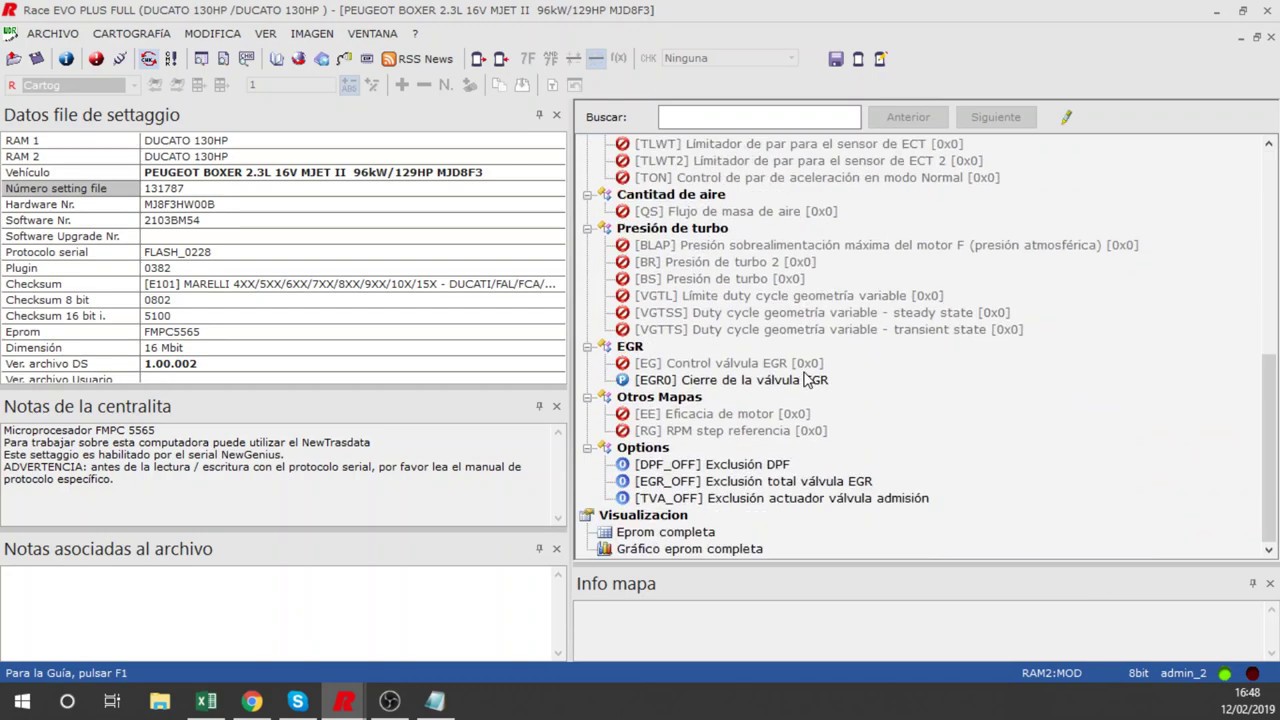1280x720 pixels.
Task: Open the CARTOGRAFÍA menu
Action: click(x=131, y=33)
